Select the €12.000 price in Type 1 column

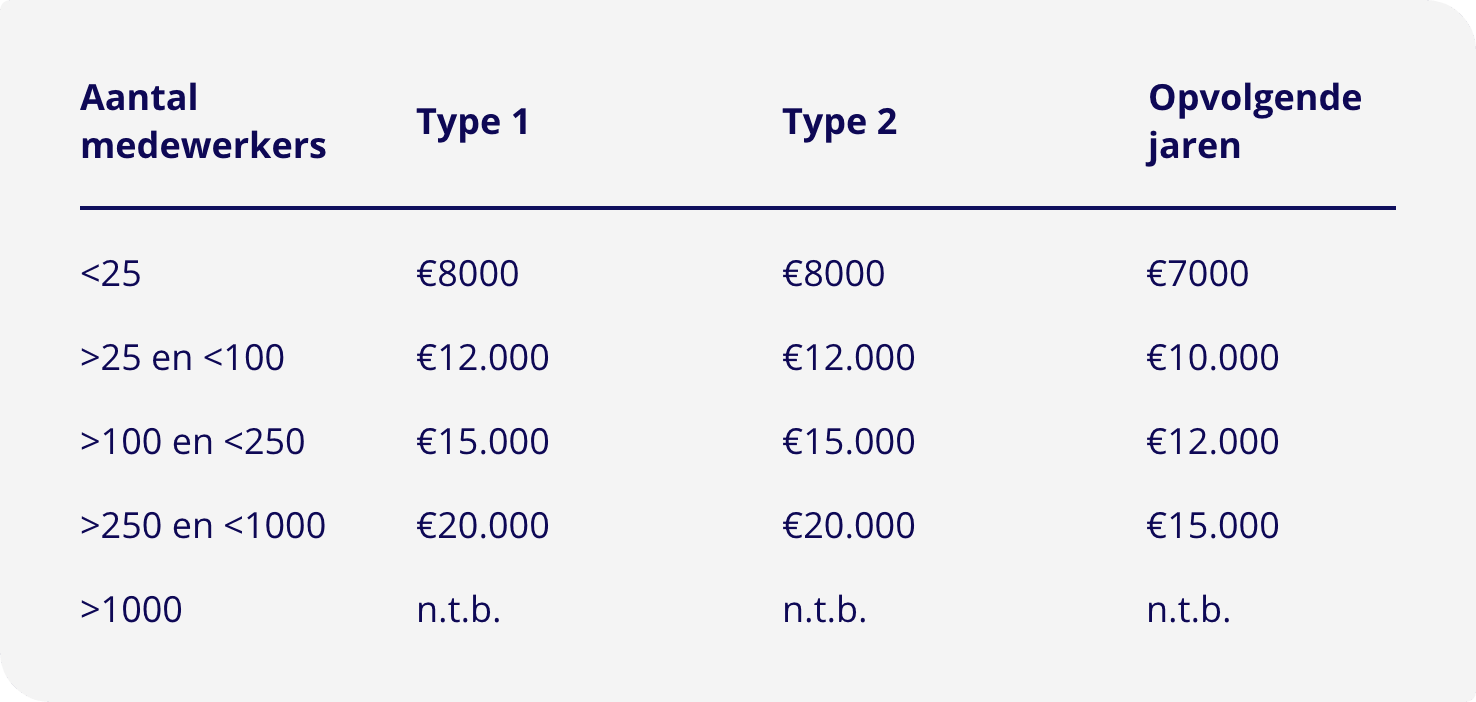pos(483,358)
